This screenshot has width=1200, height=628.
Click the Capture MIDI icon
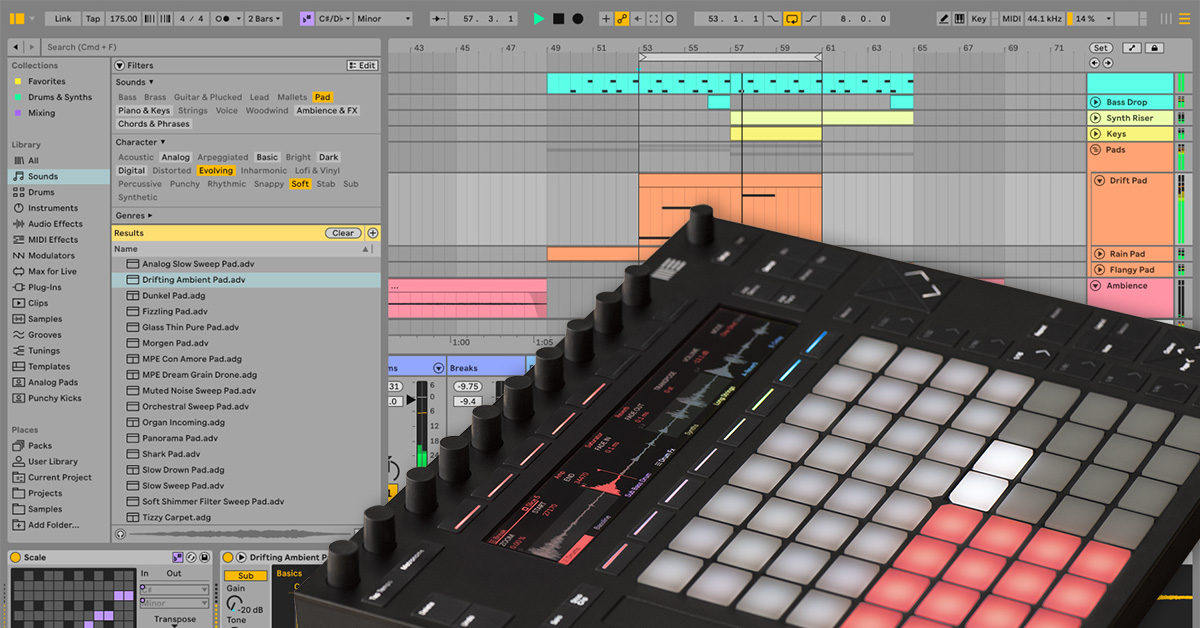coord(654,18)
